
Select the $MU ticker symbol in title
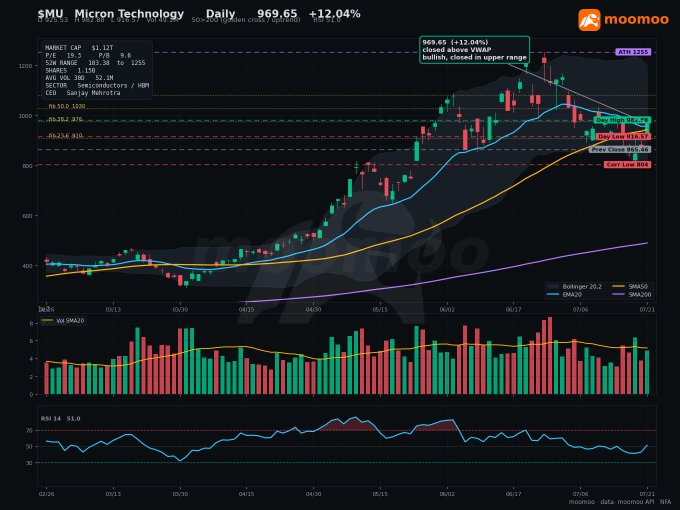(50, 14)
